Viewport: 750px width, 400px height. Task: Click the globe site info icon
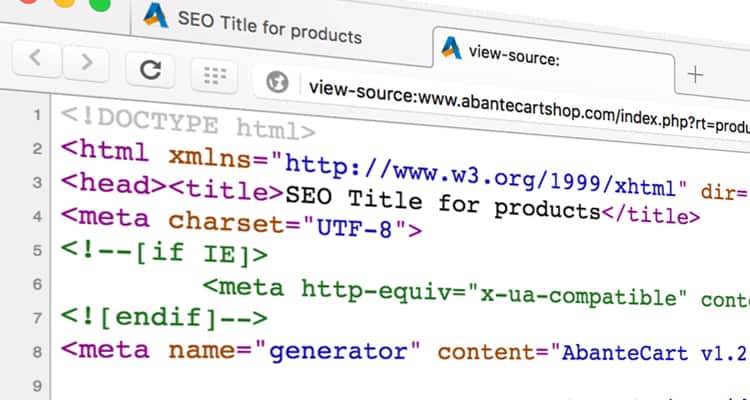tap(280, 82)
